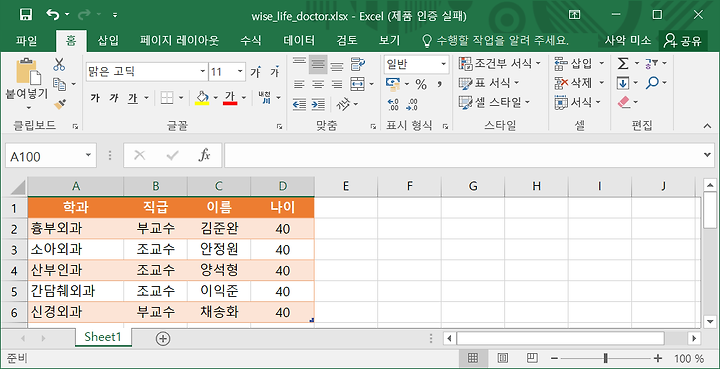Image resolution: width=720 pixels, height=369 pixels.
Task: Add a new sheet with plus button
Action: 163,339
